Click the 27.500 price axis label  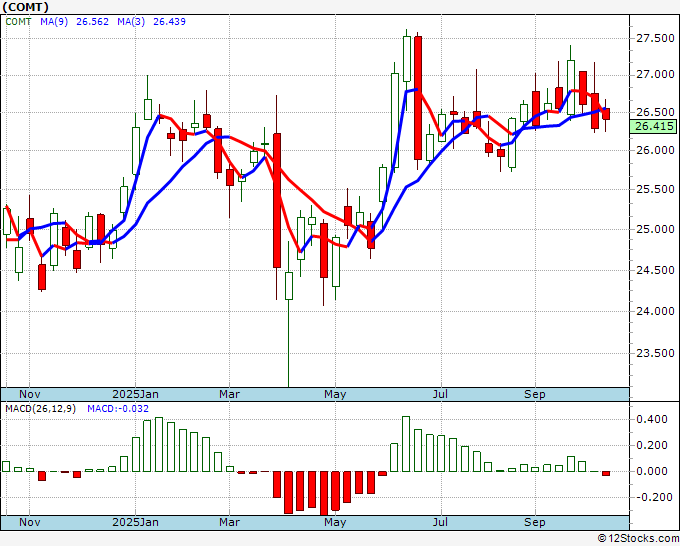[x=655, y=39]
